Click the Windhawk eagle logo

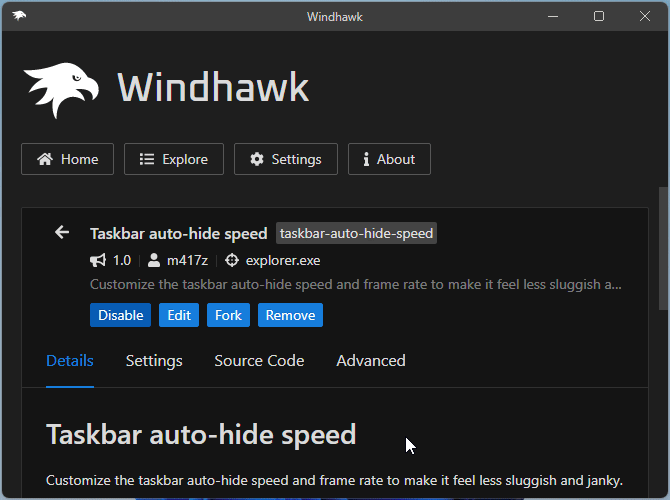[x=61, y=90]
